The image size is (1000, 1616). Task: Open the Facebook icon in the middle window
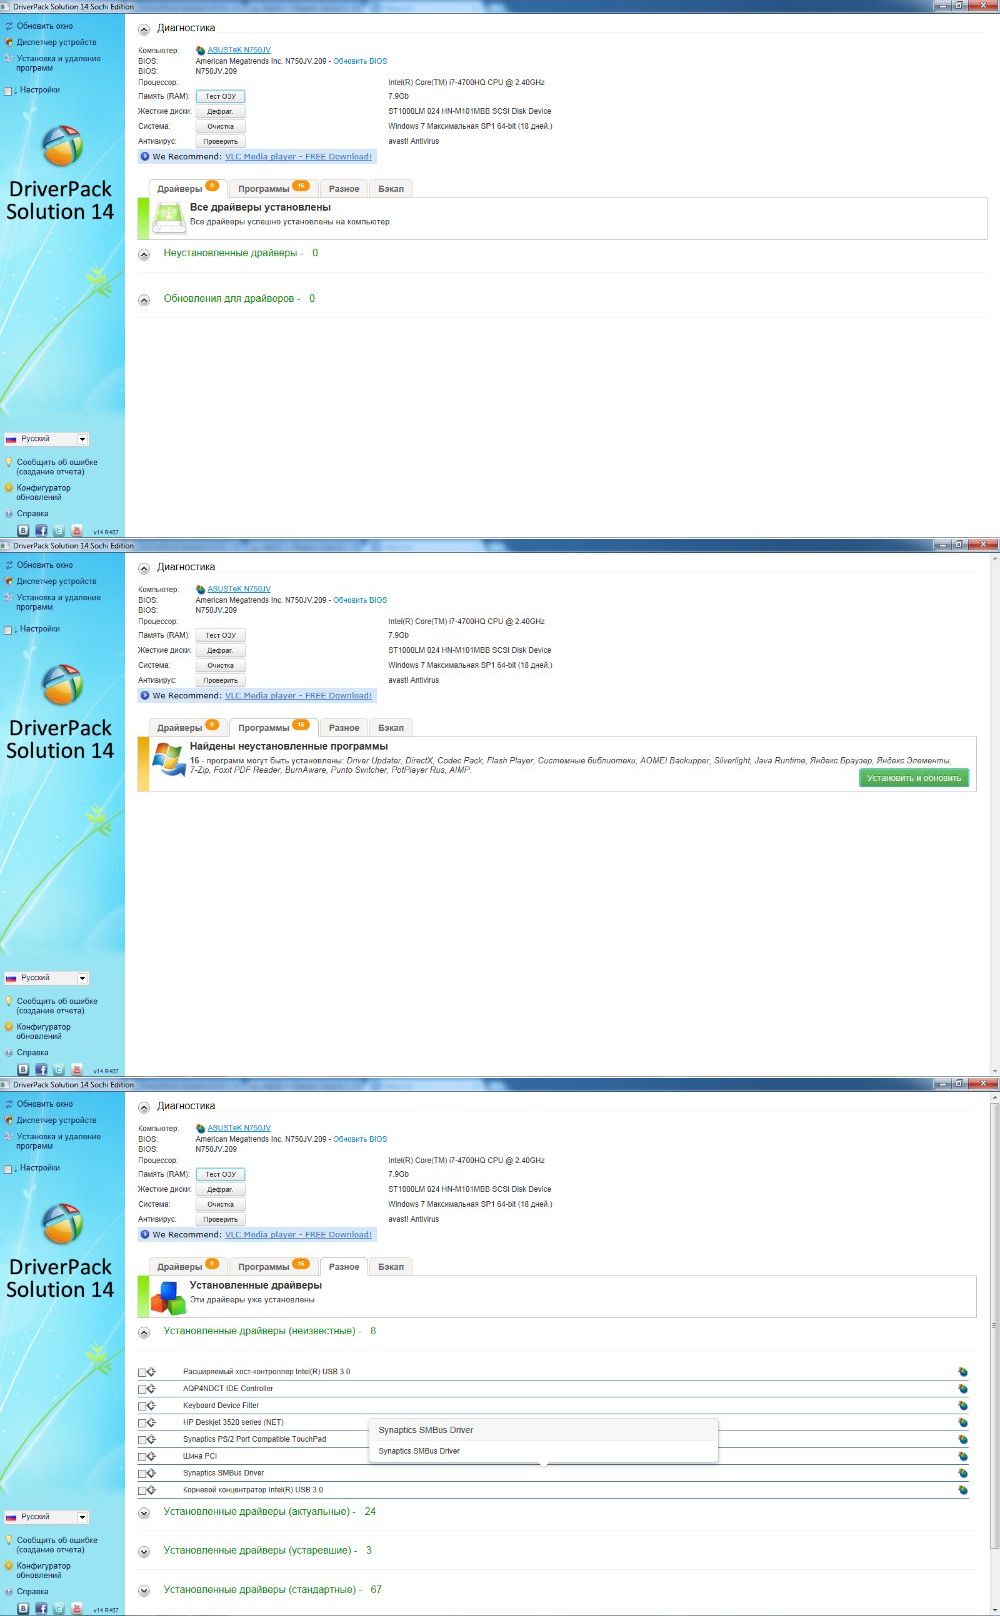[x=41, y=1070]
